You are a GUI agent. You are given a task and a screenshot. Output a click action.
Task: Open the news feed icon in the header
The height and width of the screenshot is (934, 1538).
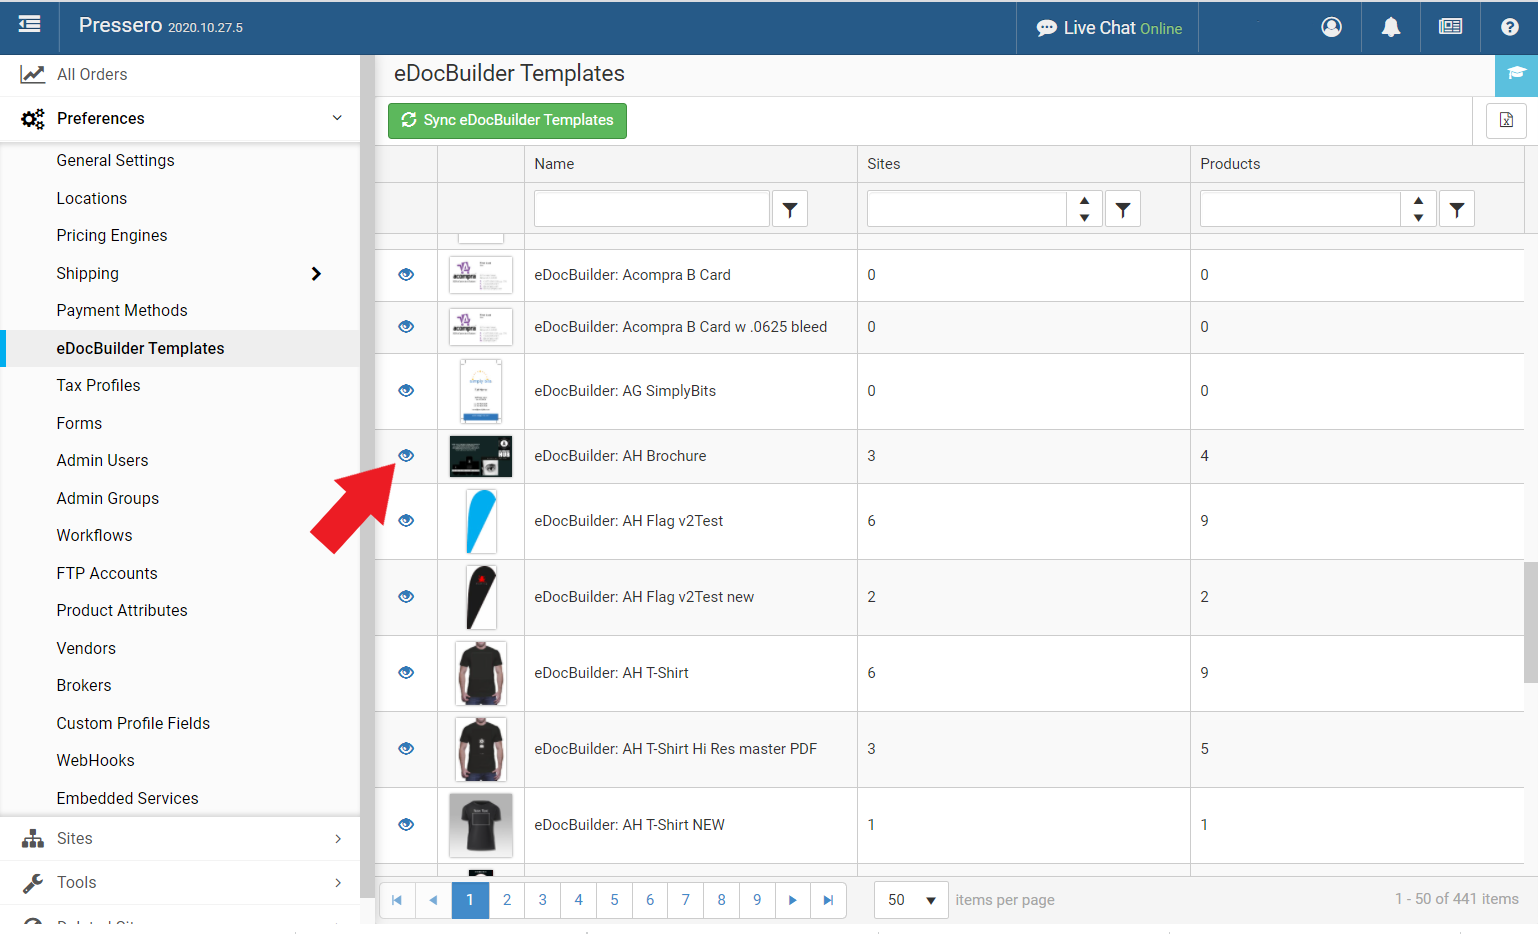click(1450, 27)
